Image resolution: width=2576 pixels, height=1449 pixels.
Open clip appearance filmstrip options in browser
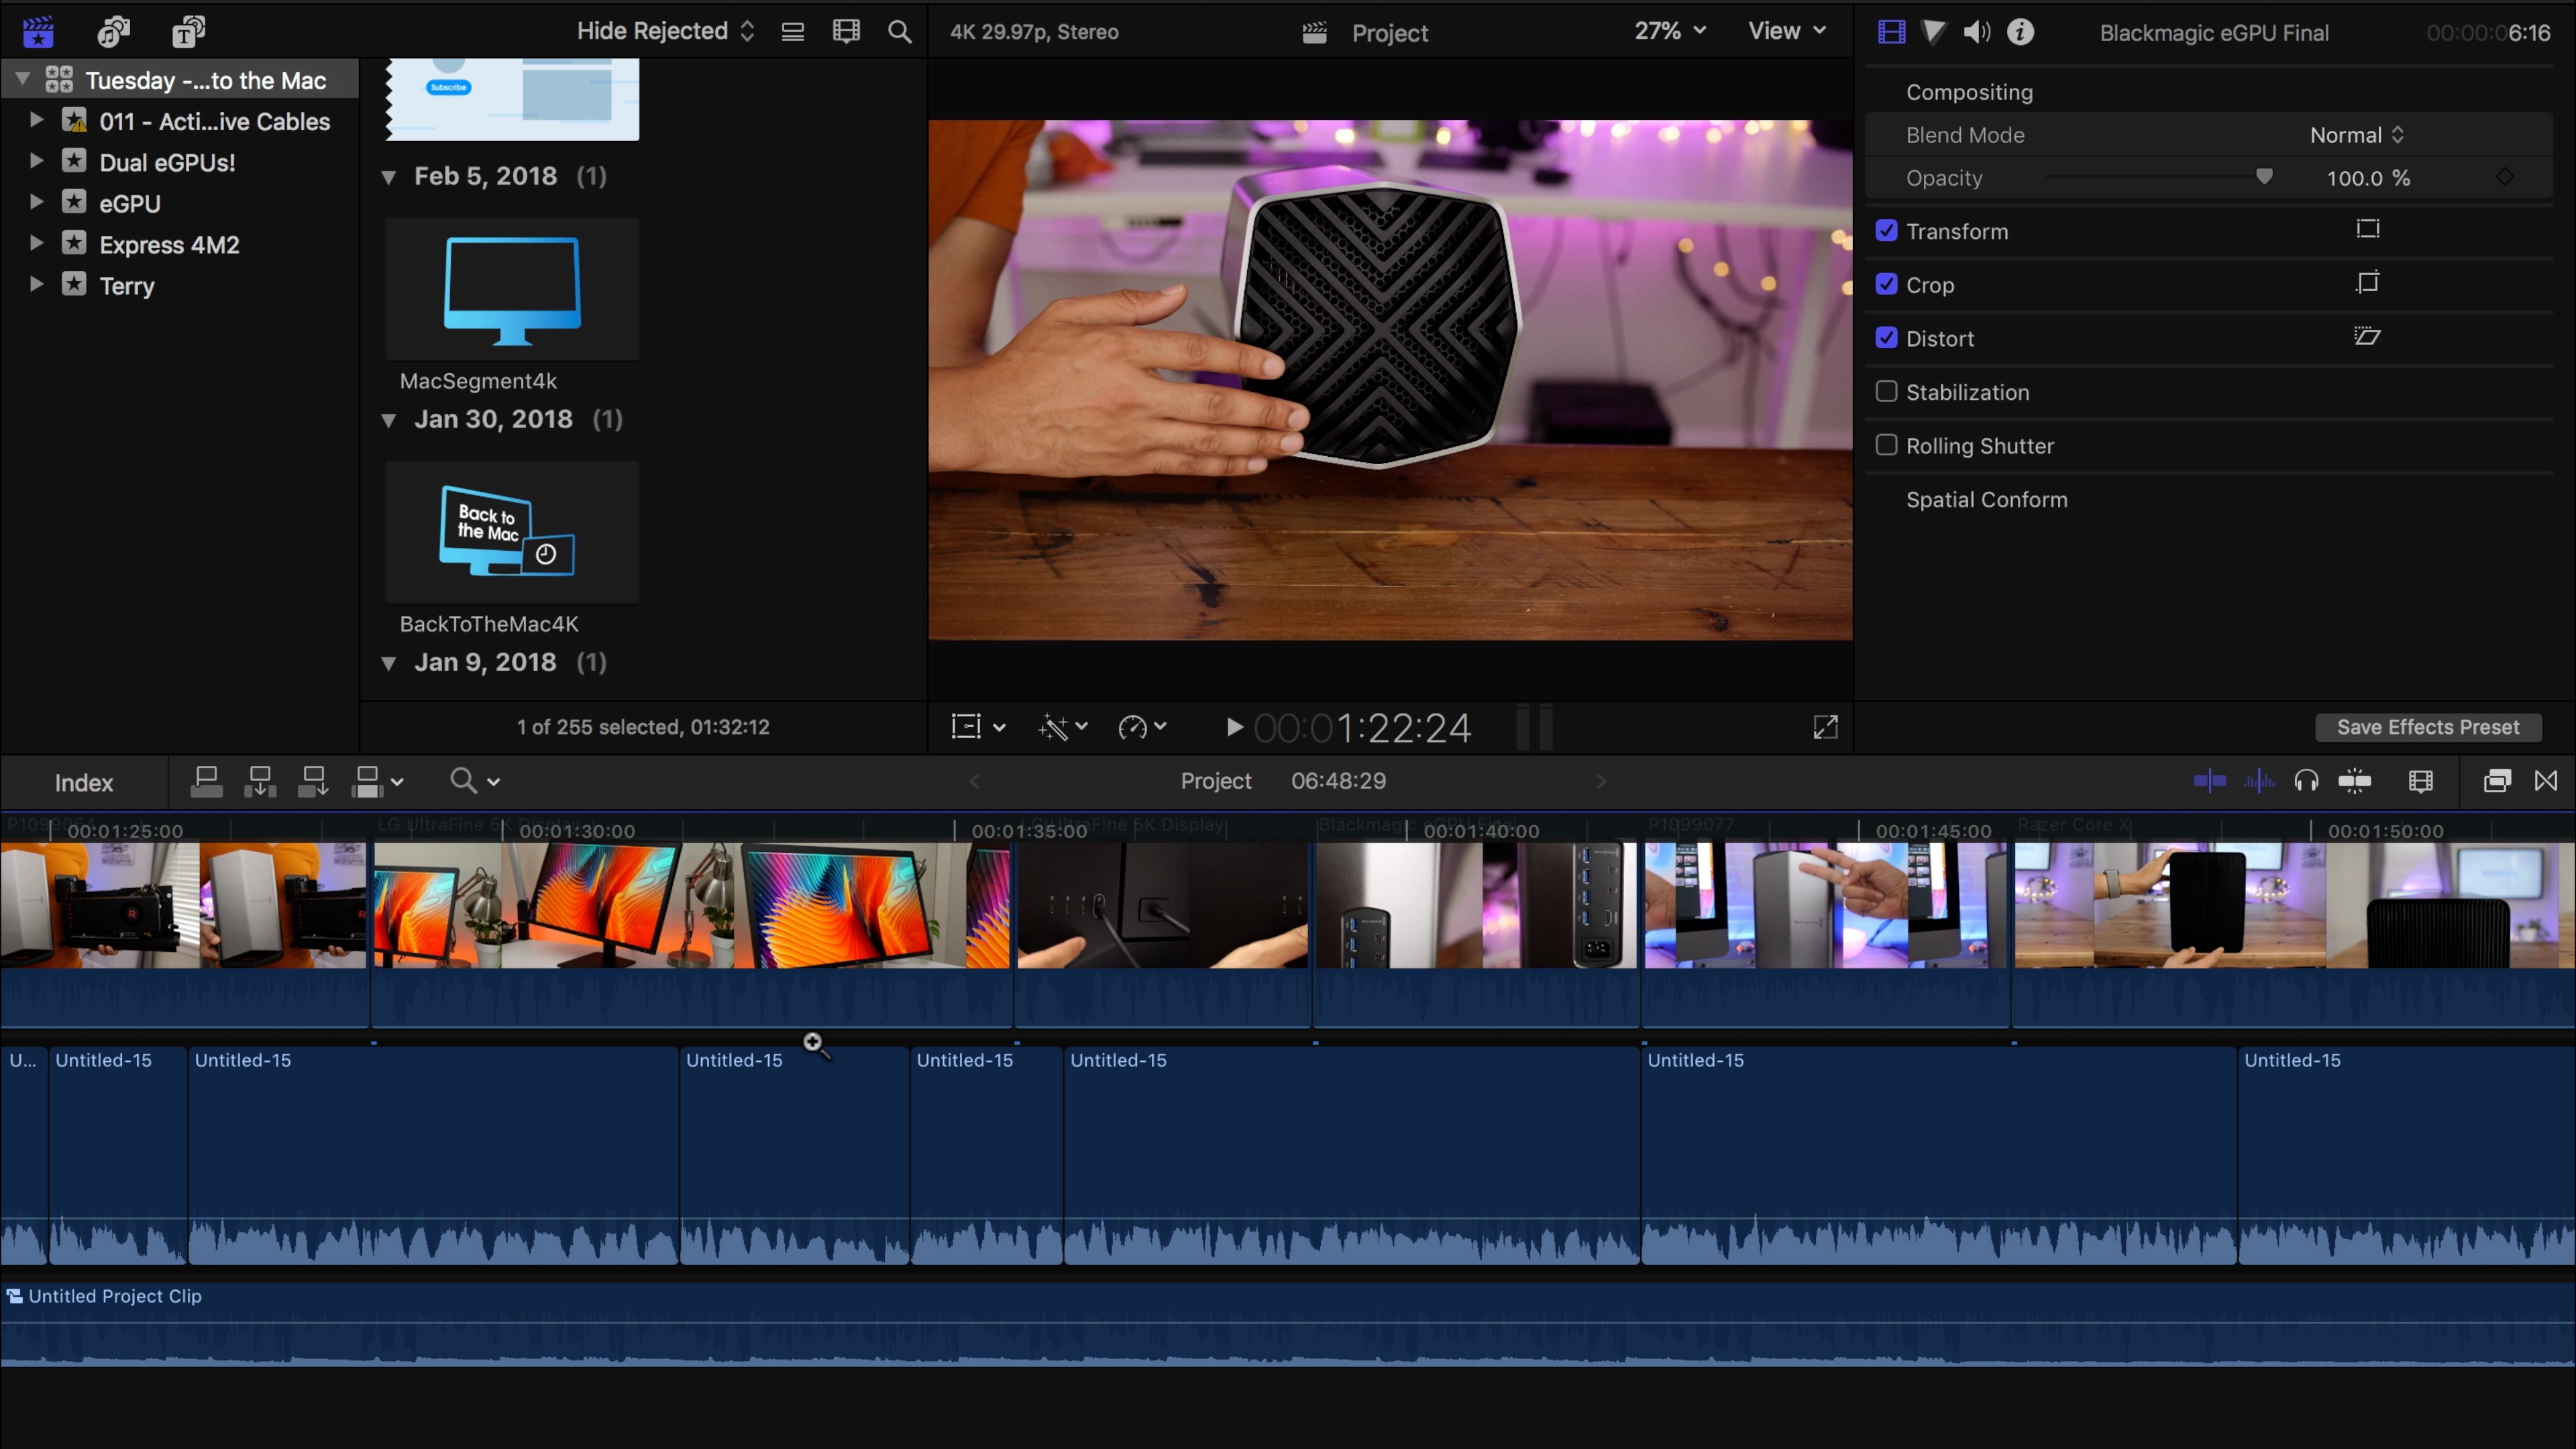[846, 32]
